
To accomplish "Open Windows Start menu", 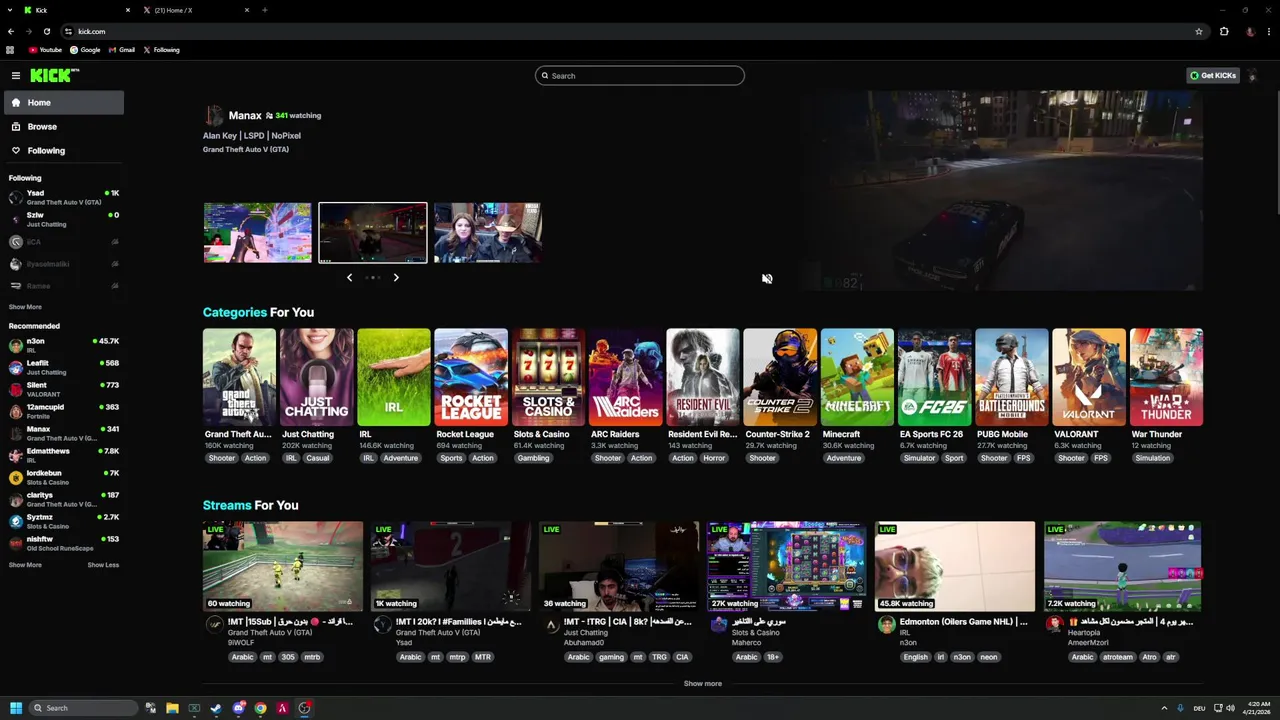I will pyautogui.click(x=16, y=708).
